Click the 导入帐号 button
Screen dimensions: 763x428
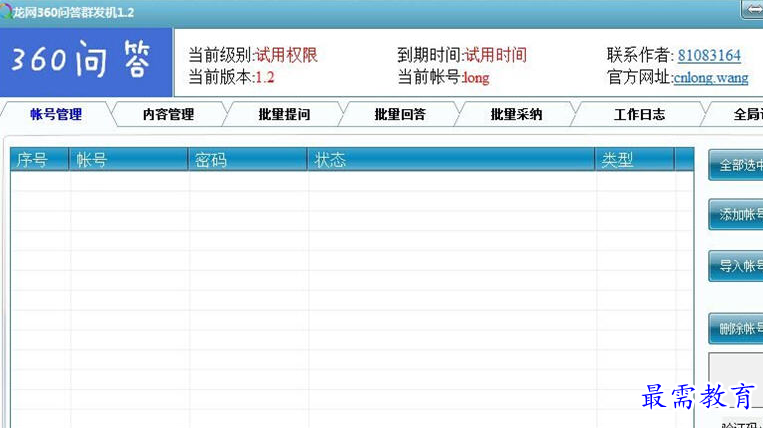coord(736,266)
